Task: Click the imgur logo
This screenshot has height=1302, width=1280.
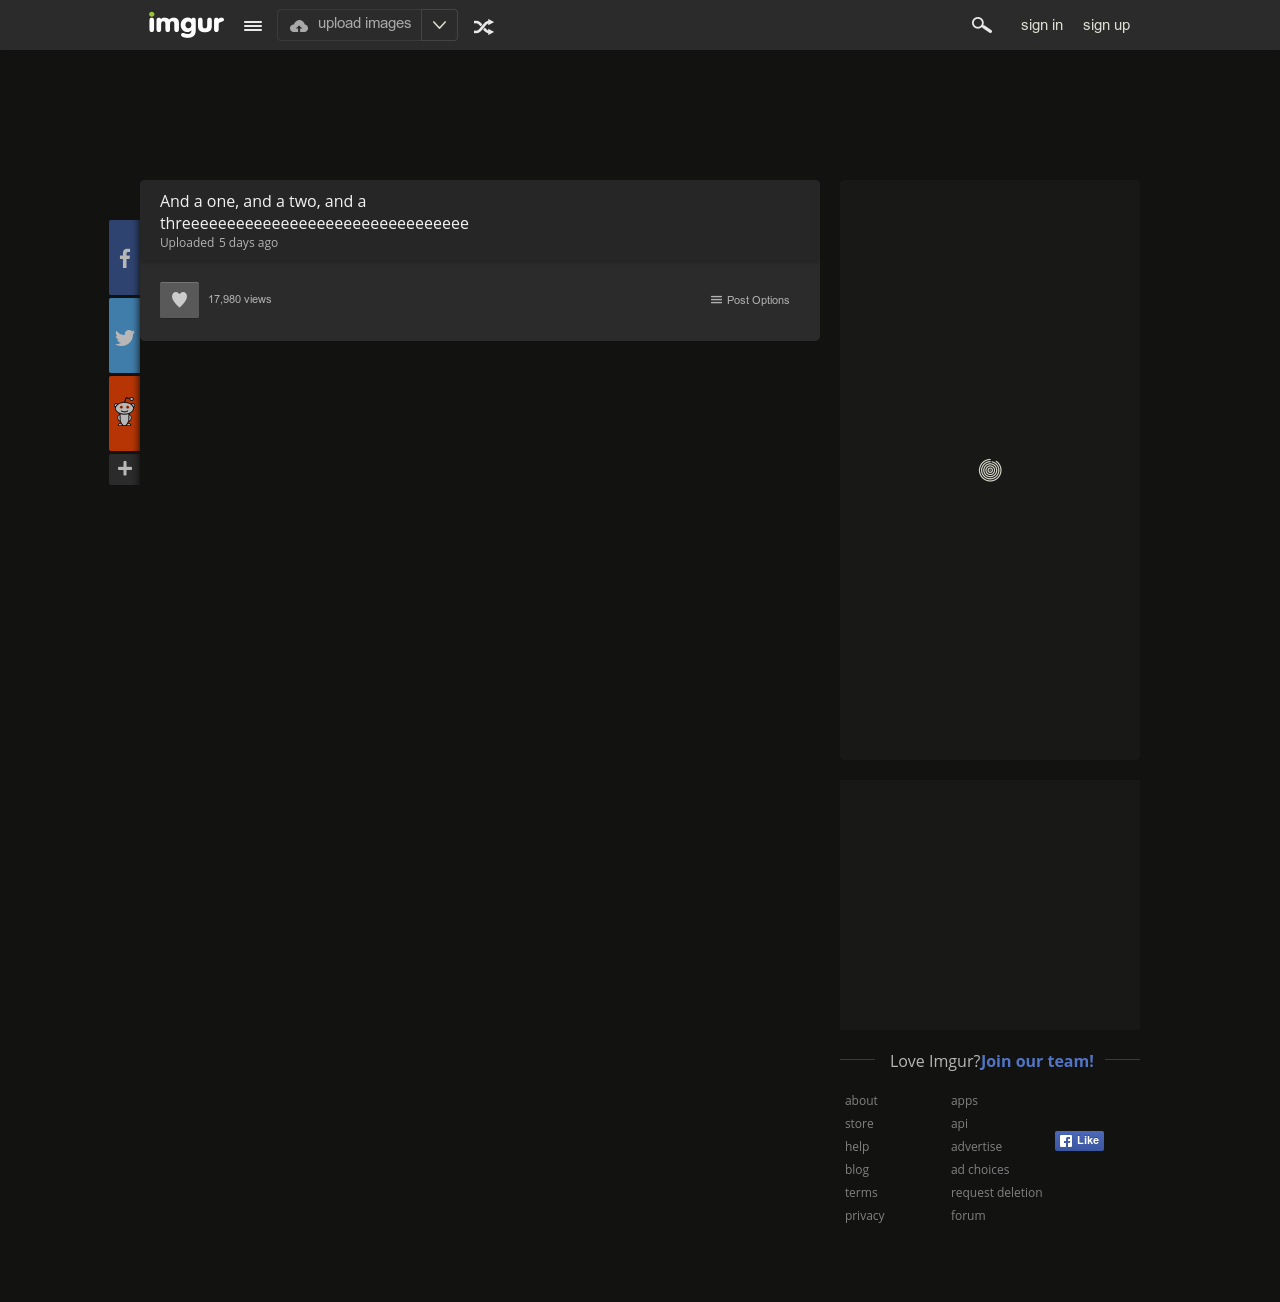Action: [186, 24]
